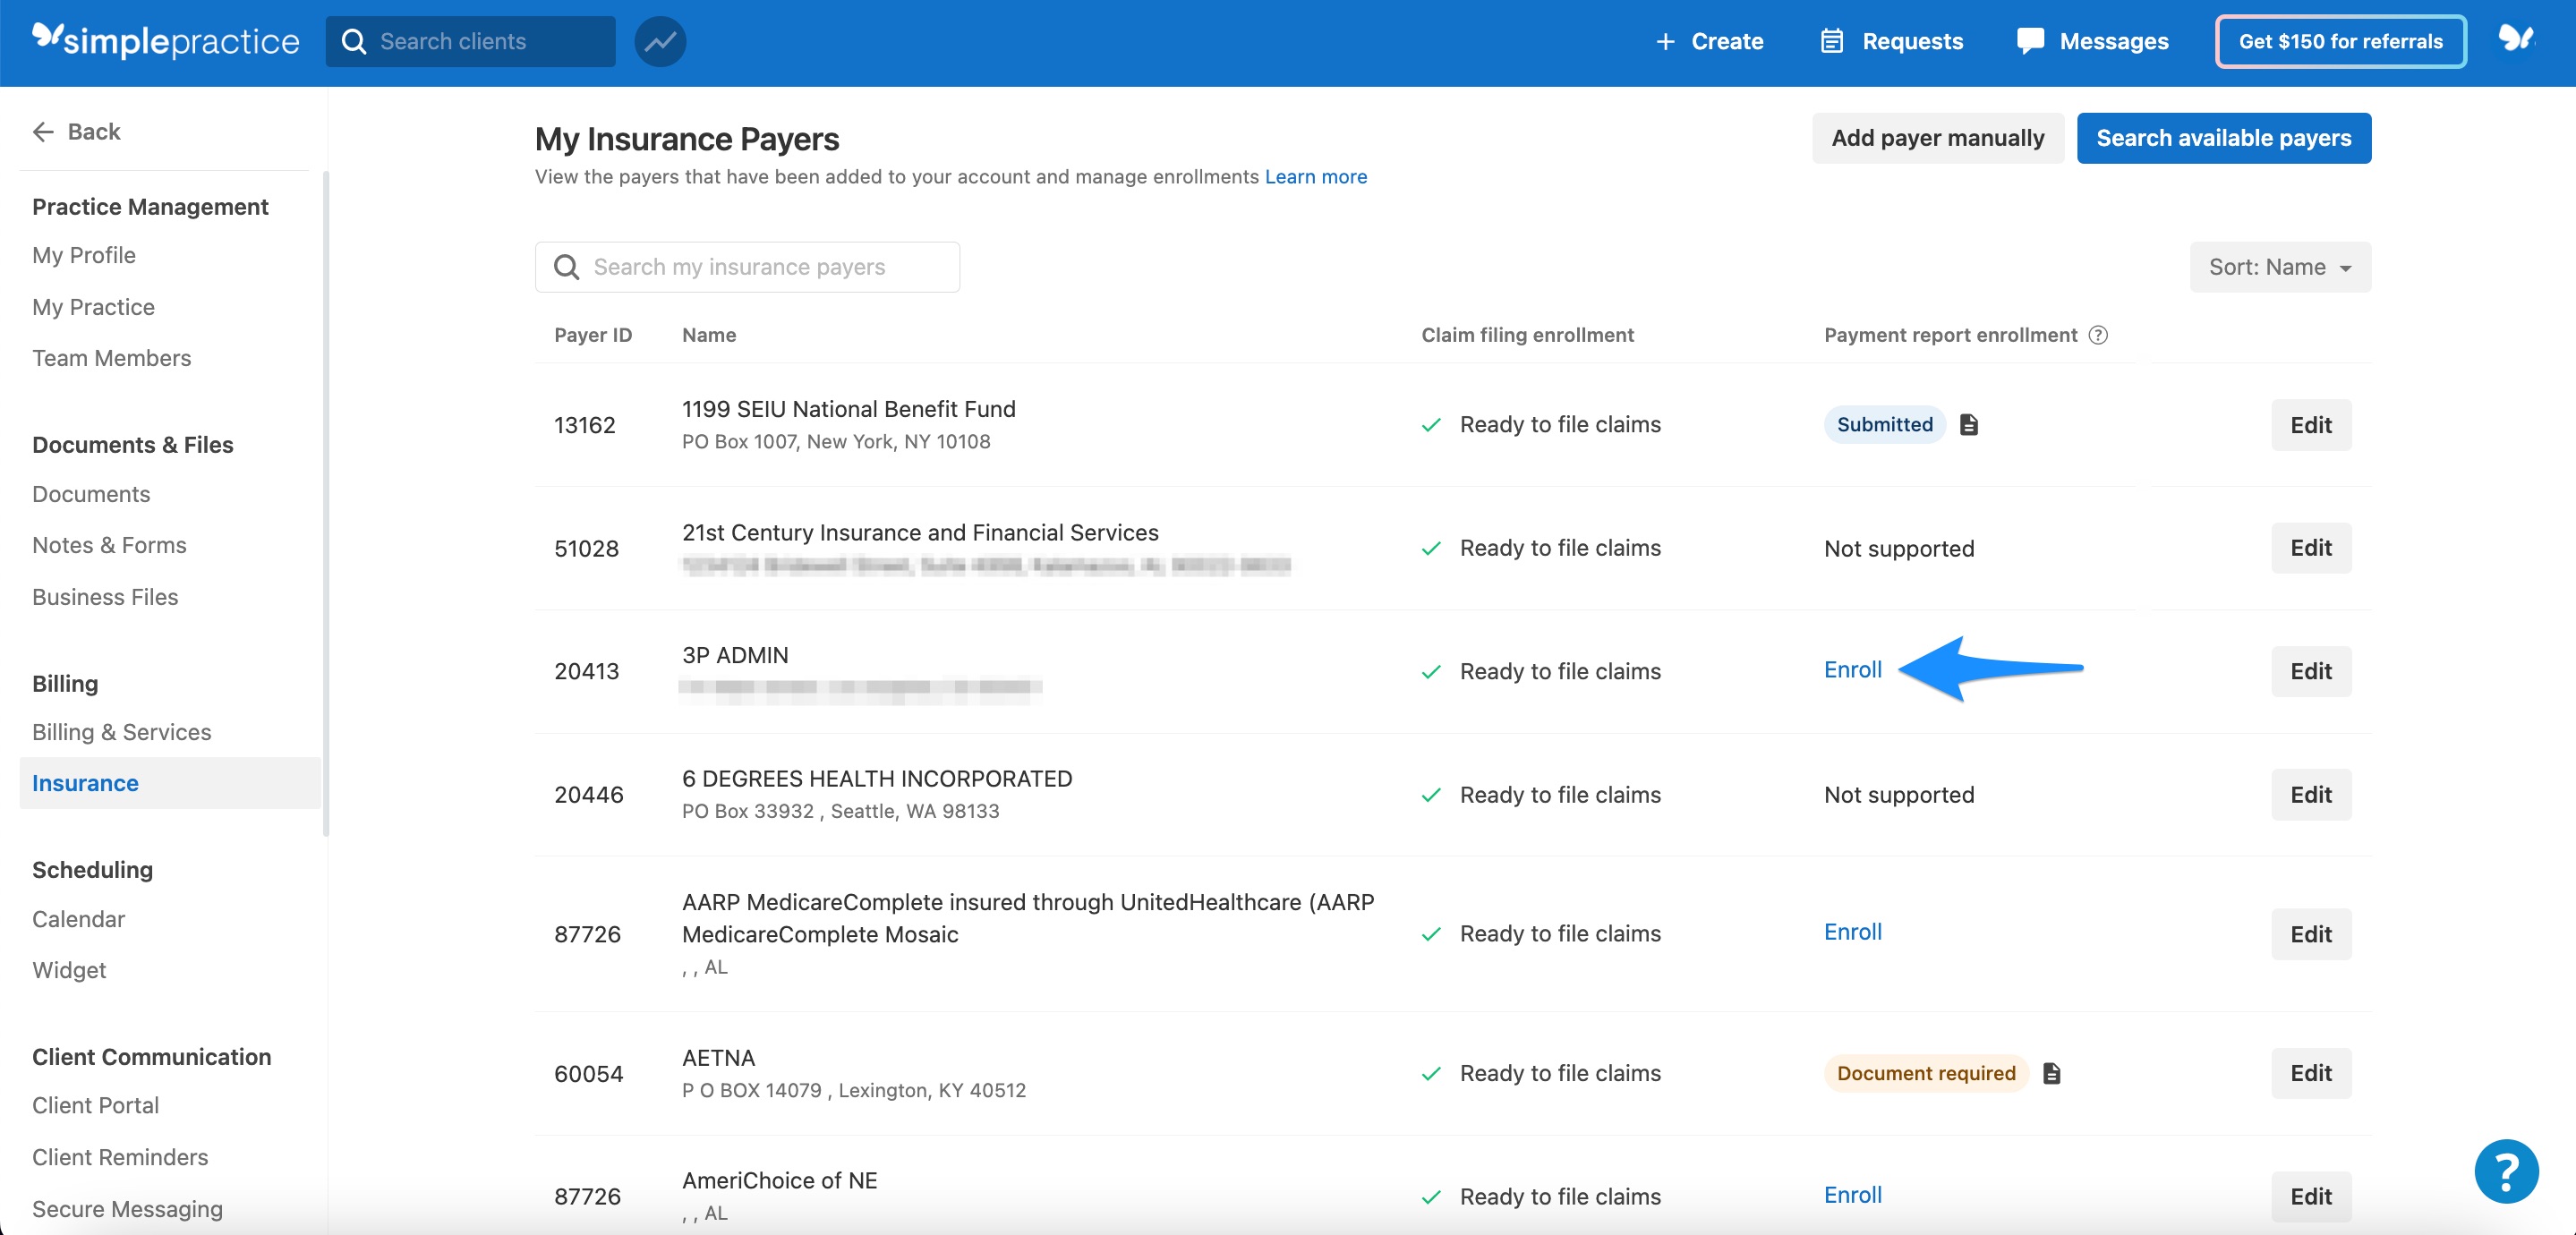Open the Learn more link
Viewport: 2576px width, 1235px height.
point(1316,176)
